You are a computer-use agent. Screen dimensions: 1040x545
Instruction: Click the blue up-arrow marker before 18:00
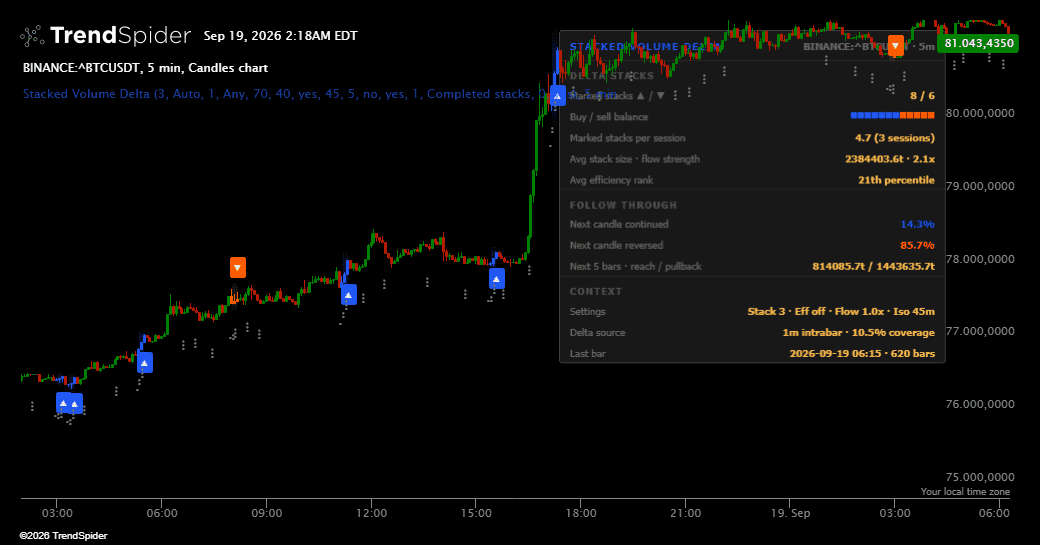[x=558, y=95]
